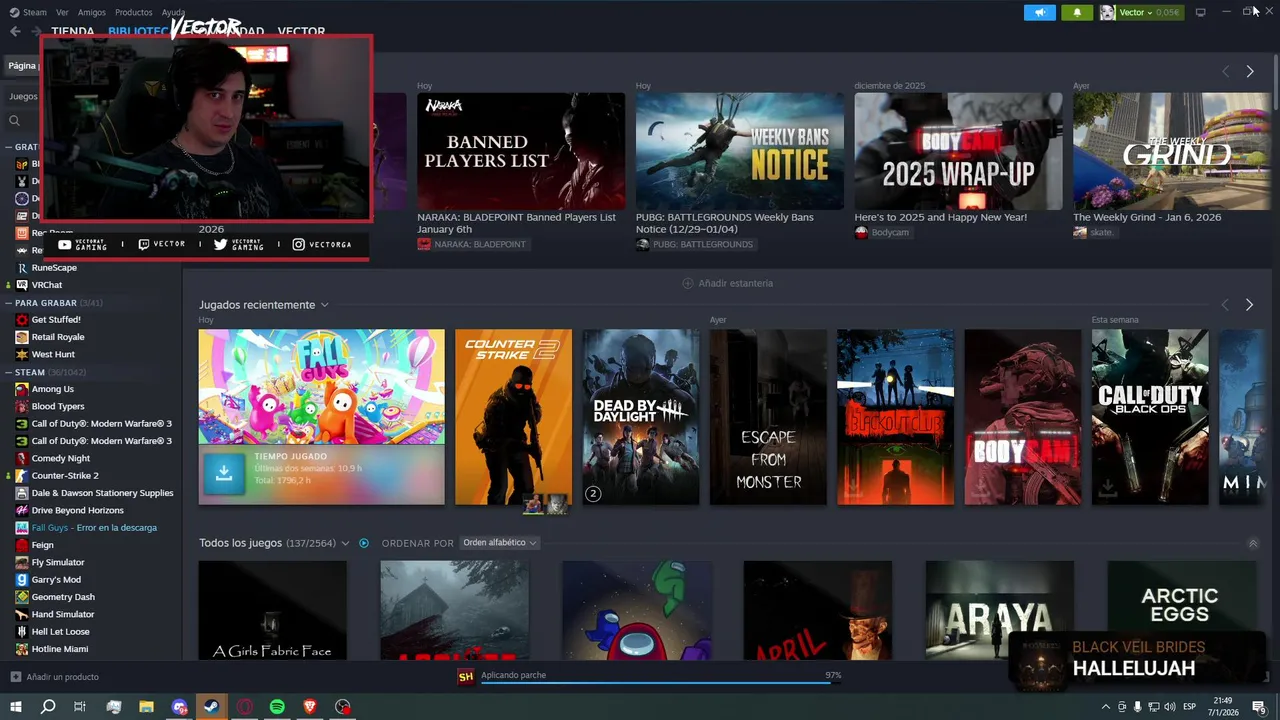Open the Ver menu
1280x720 pixels.
[x=62, y=12]
